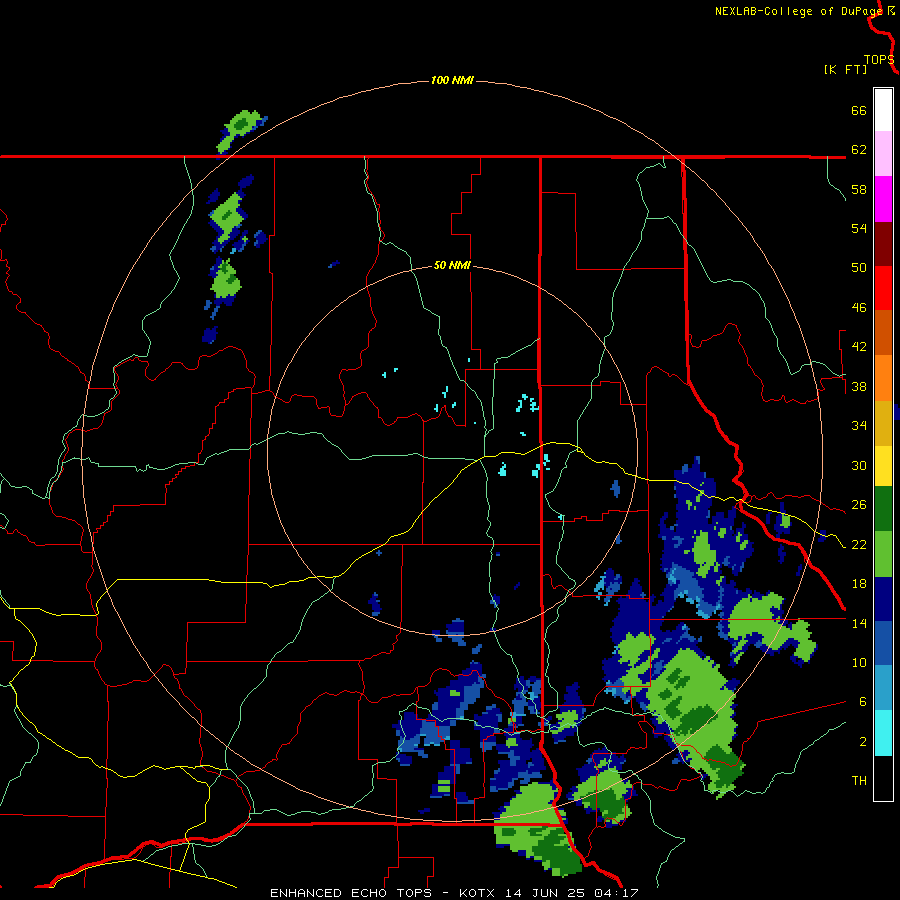Click the legend value 54
The width and height of the screenshot is (900, 900).
859,228
